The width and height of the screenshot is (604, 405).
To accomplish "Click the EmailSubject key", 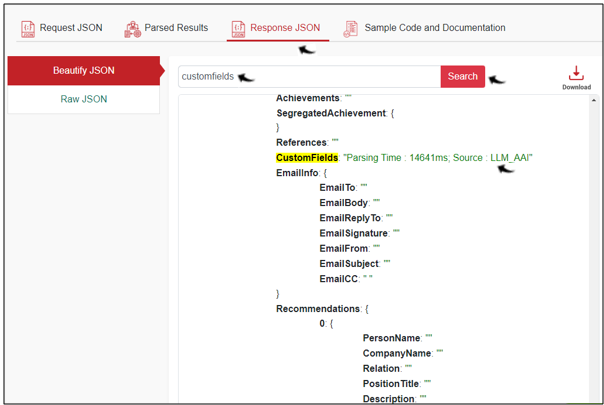I will point(349,263).
